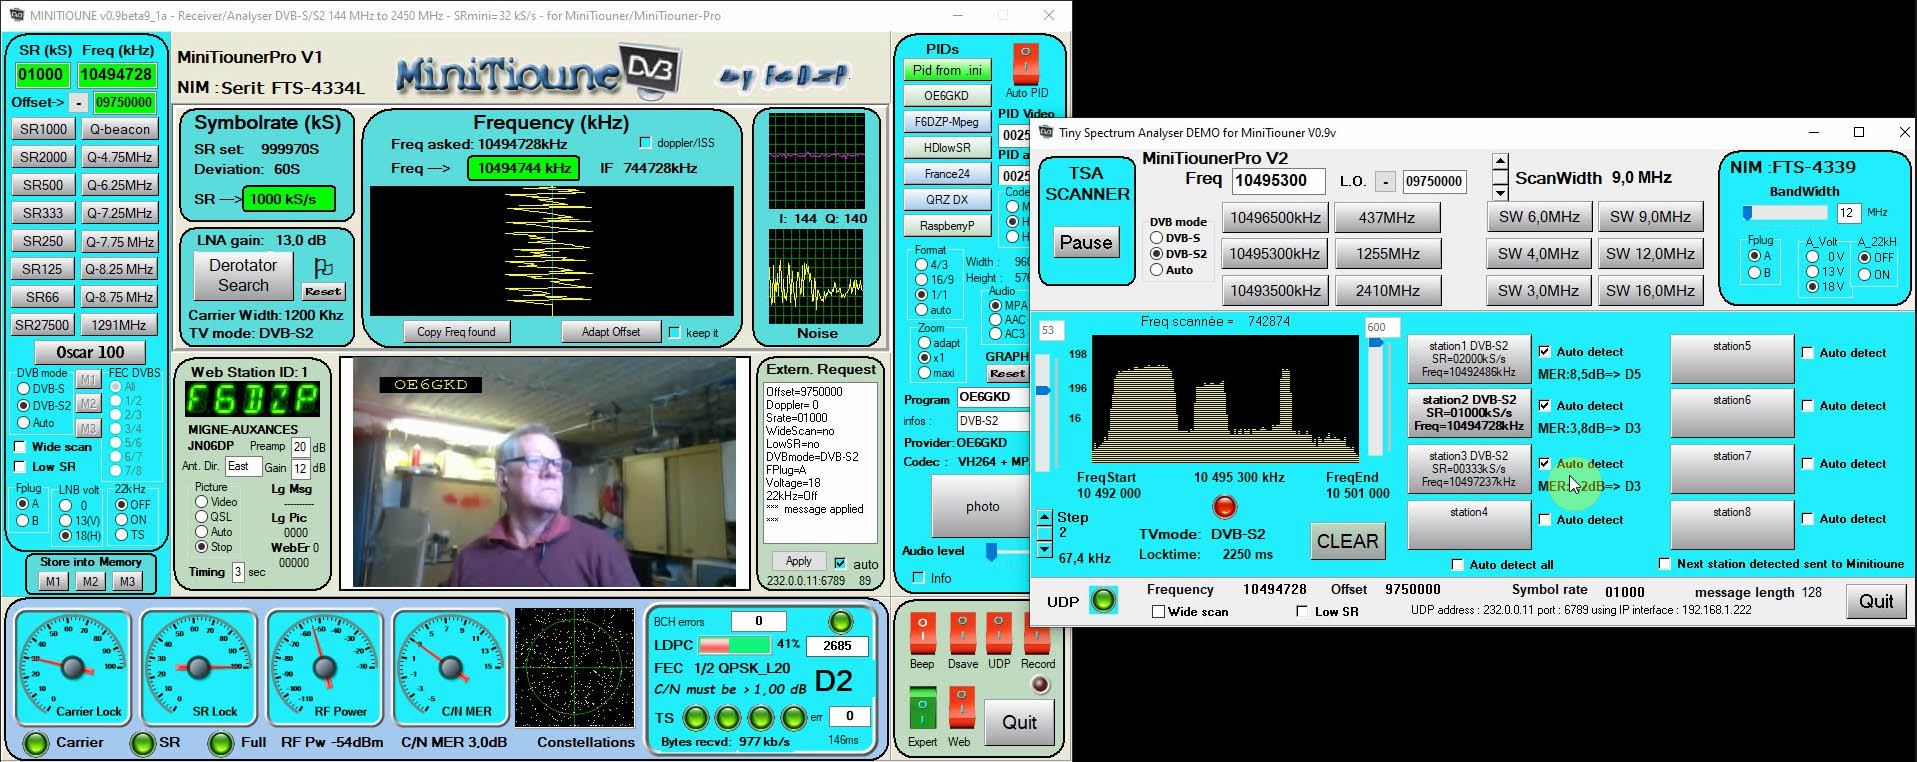
Task: Click the red lock LED in TSA Scanner
Action: 1224,507
